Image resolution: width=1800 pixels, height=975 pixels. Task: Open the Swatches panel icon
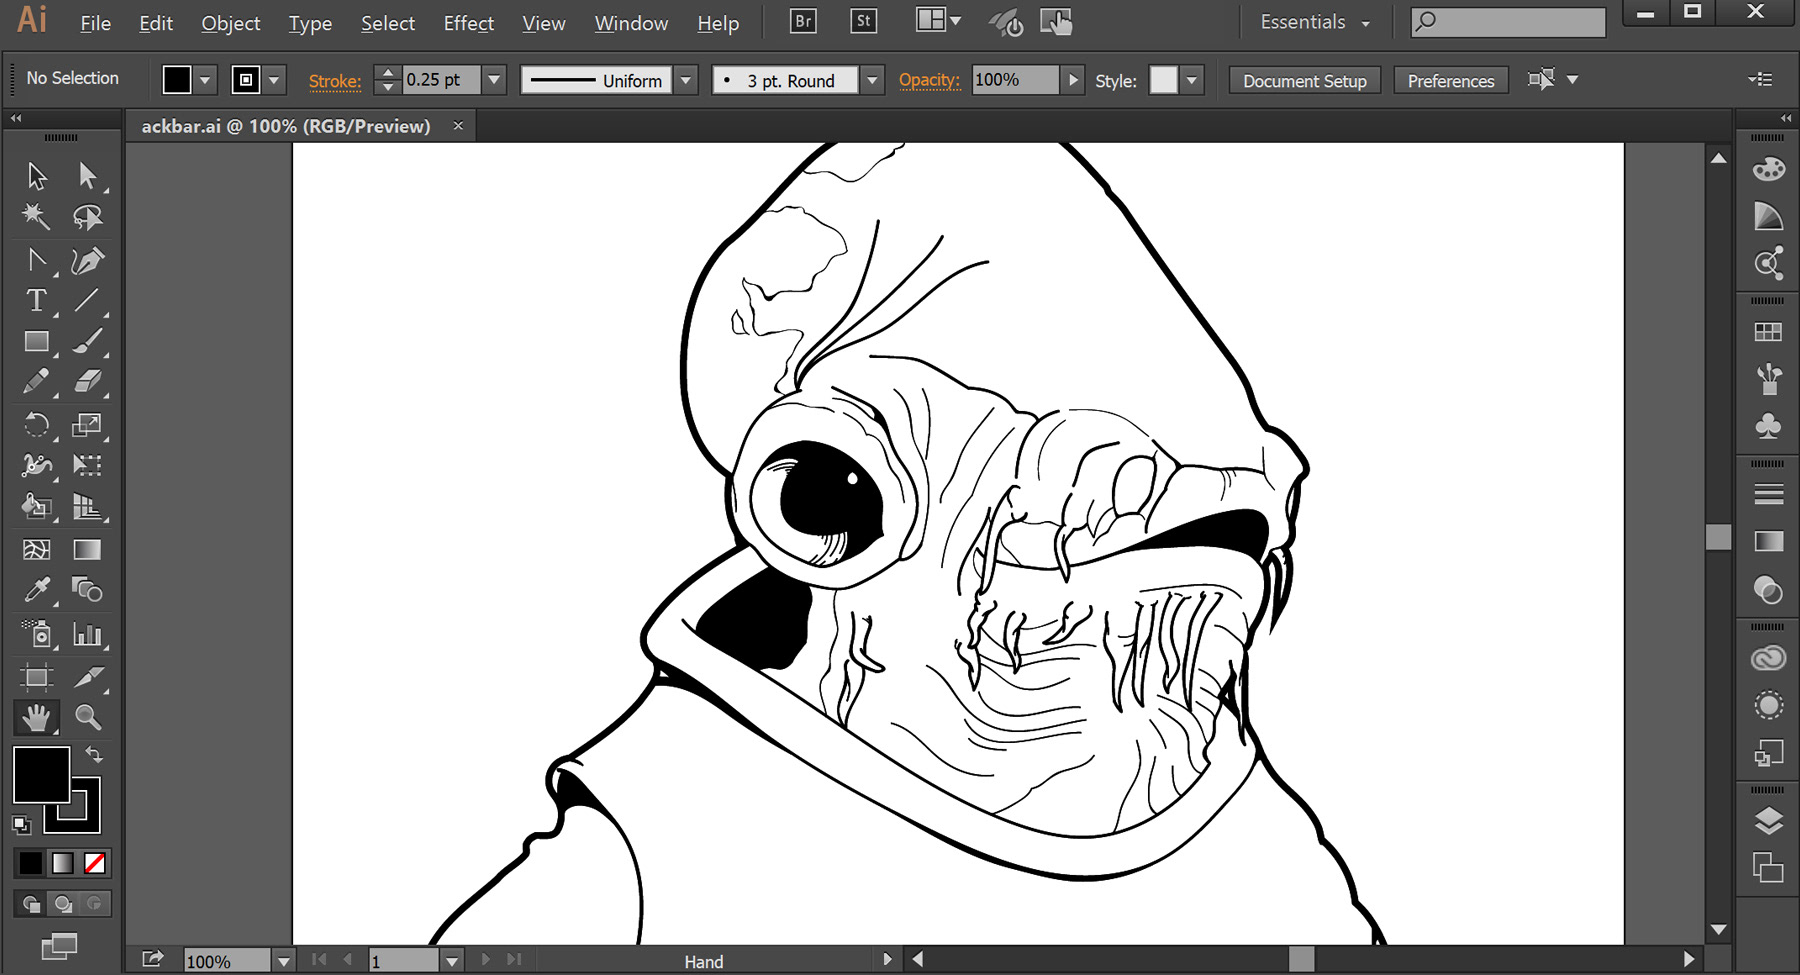pyautogui.click(x=1768, y=332)
